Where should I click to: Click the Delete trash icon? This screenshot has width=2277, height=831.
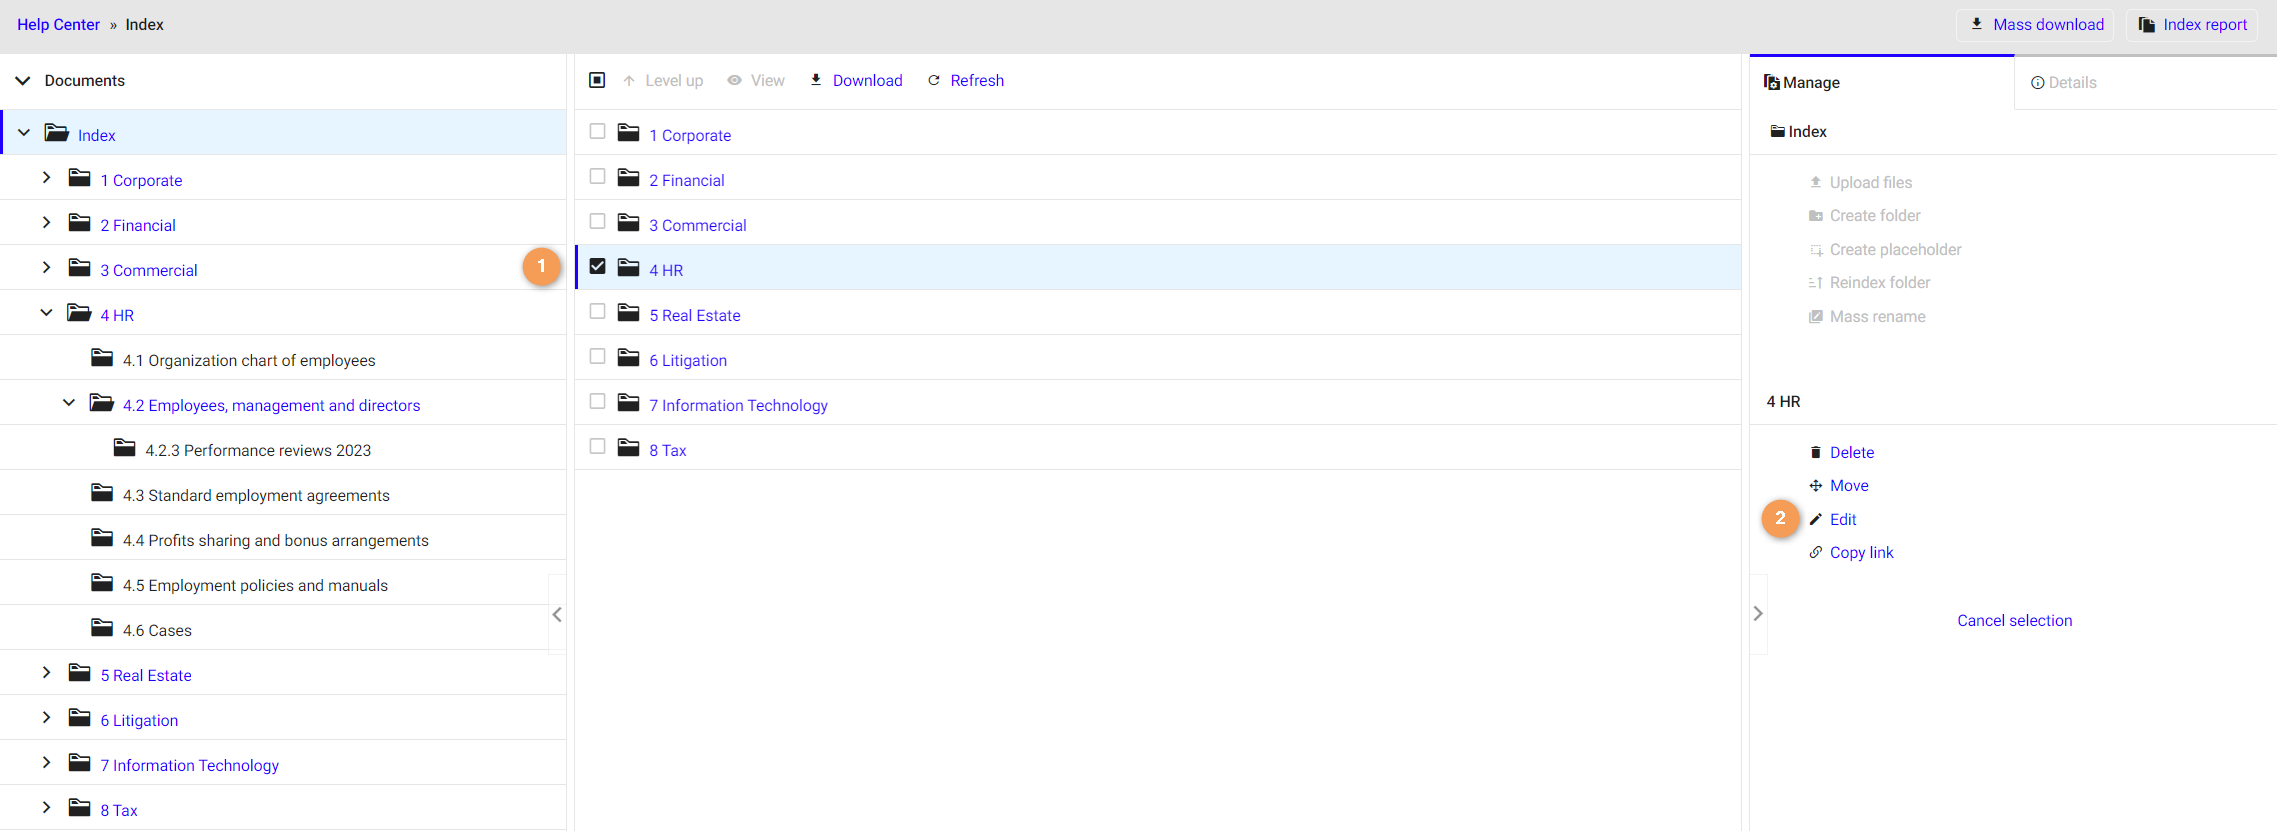pyautogui.click(x=1815, y=453)
